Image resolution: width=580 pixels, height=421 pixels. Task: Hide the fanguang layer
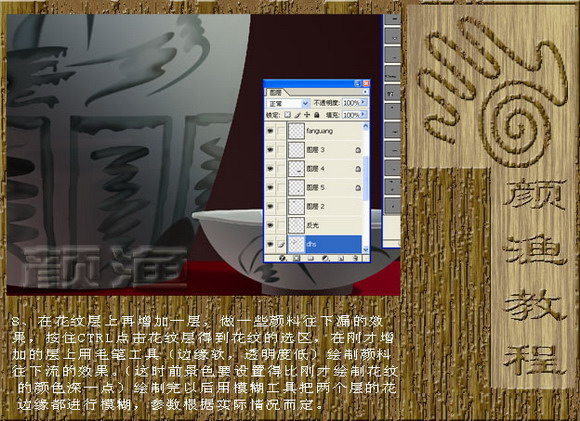click(270, 131)
